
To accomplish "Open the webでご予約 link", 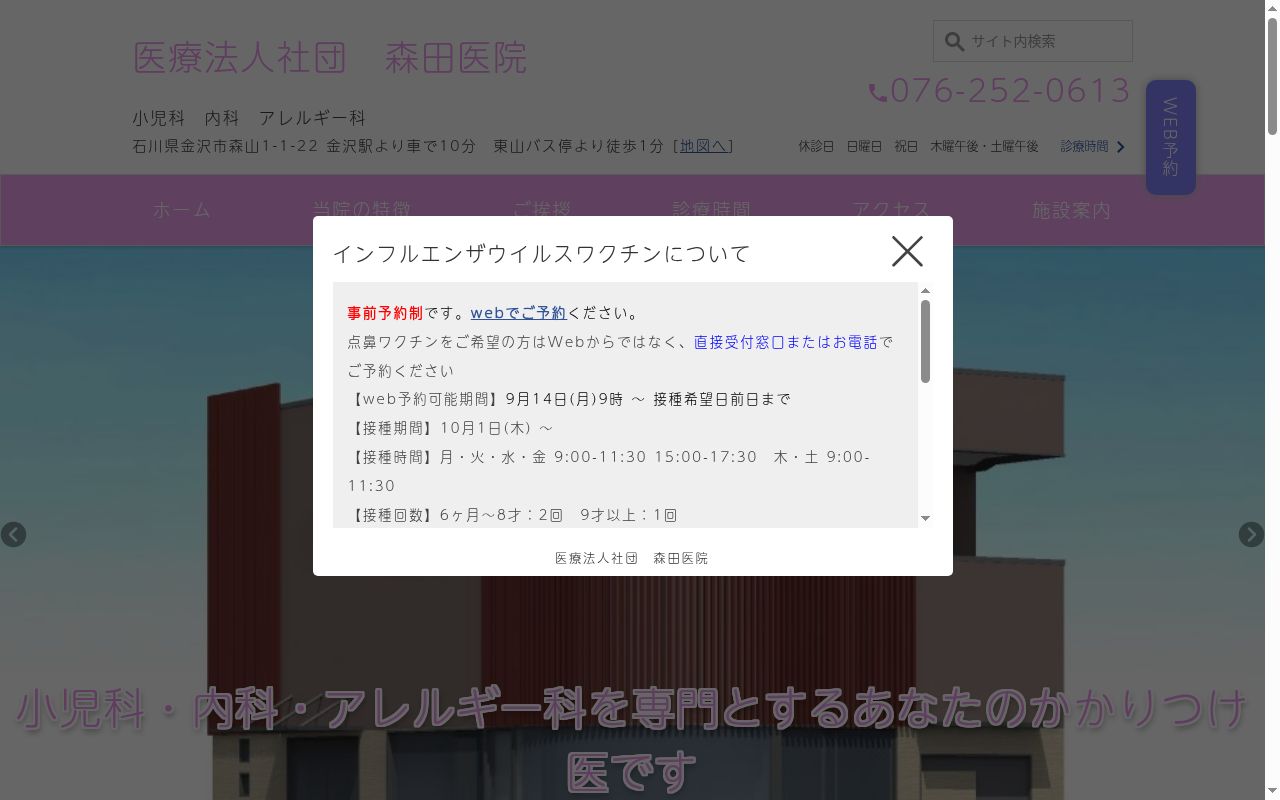I will [518, 313].
